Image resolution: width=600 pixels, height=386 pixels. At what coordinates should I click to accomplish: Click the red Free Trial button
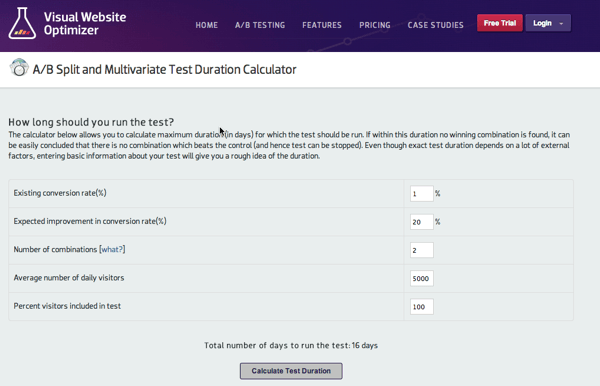(500, 23)
